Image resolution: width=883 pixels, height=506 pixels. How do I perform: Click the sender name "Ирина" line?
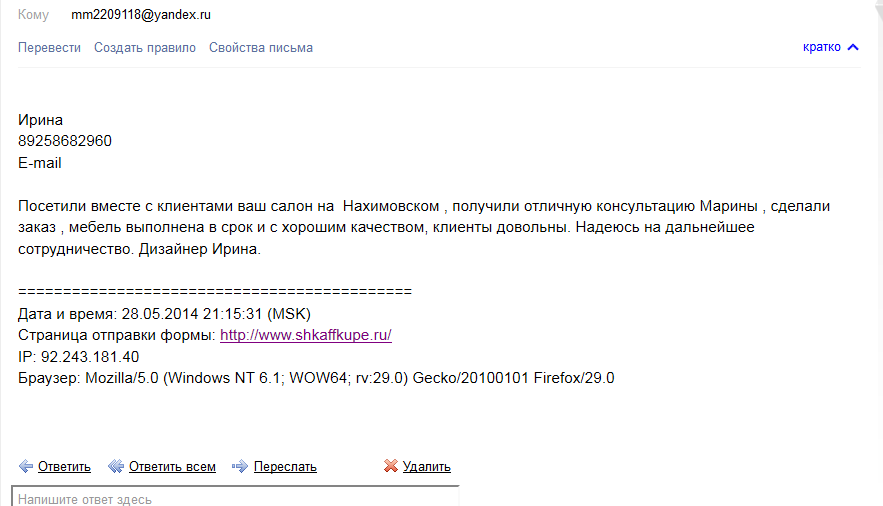click(41, 120)
